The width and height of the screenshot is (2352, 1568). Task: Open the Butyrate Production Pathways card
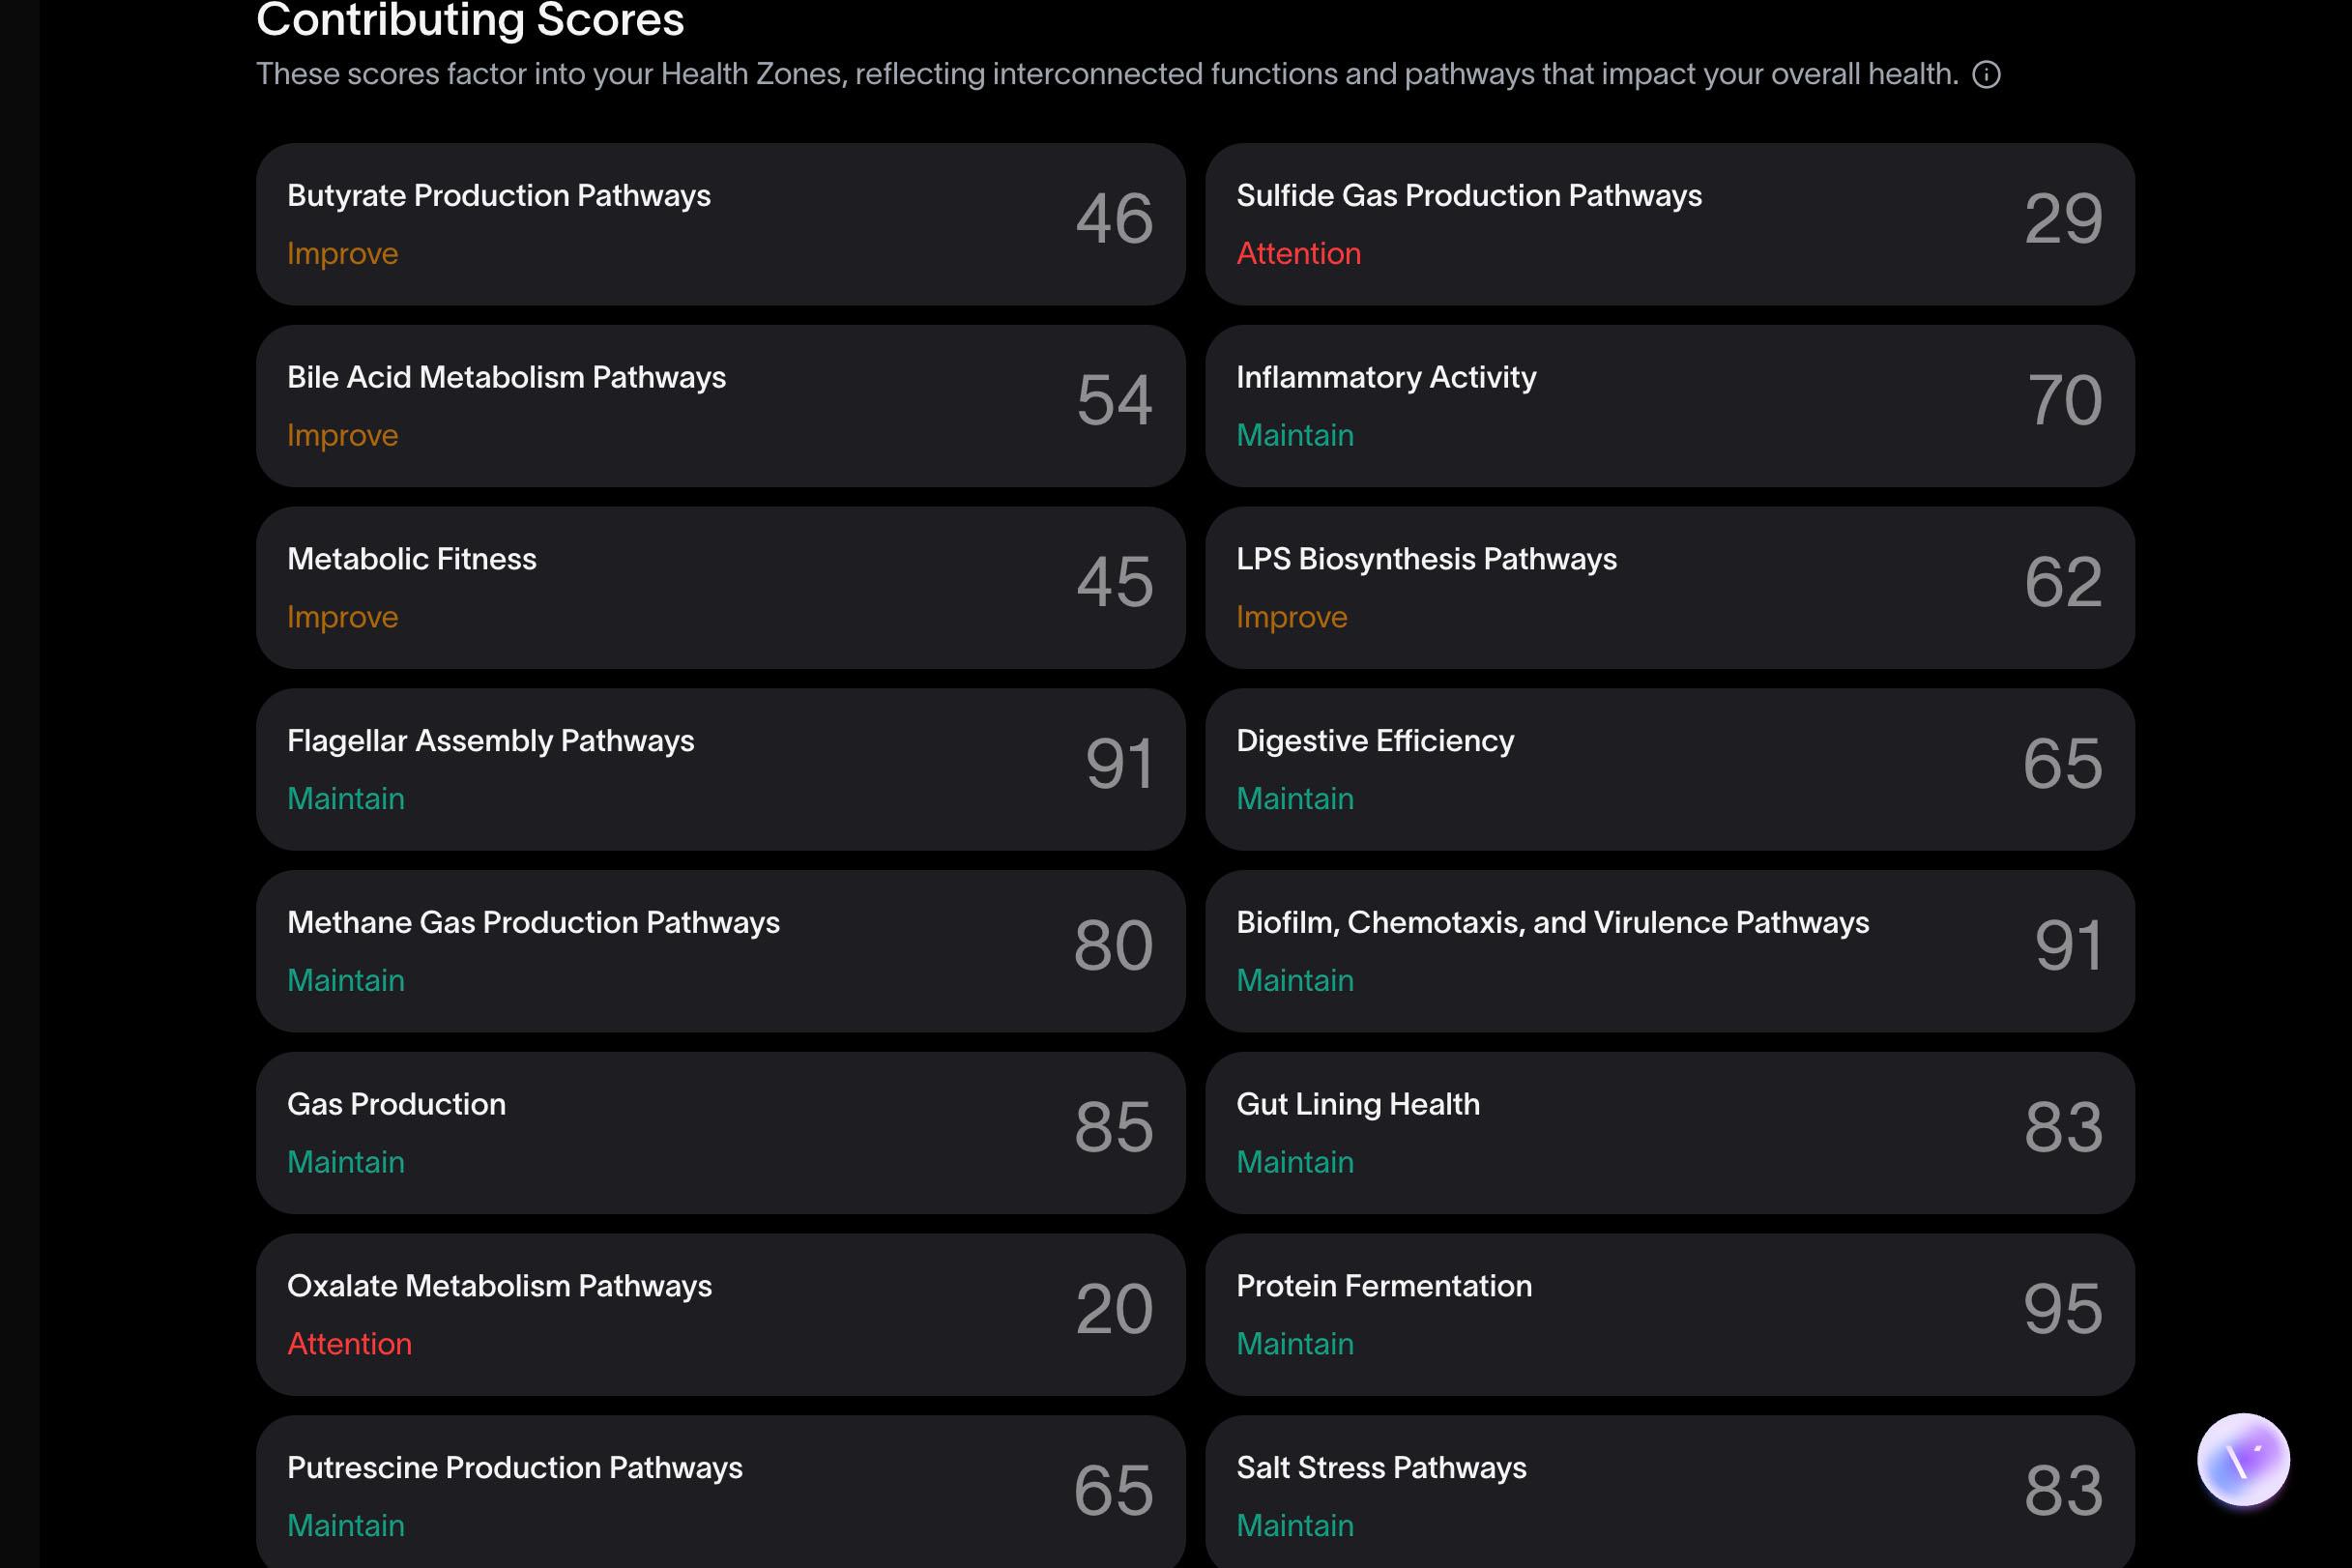click(721, 224)
